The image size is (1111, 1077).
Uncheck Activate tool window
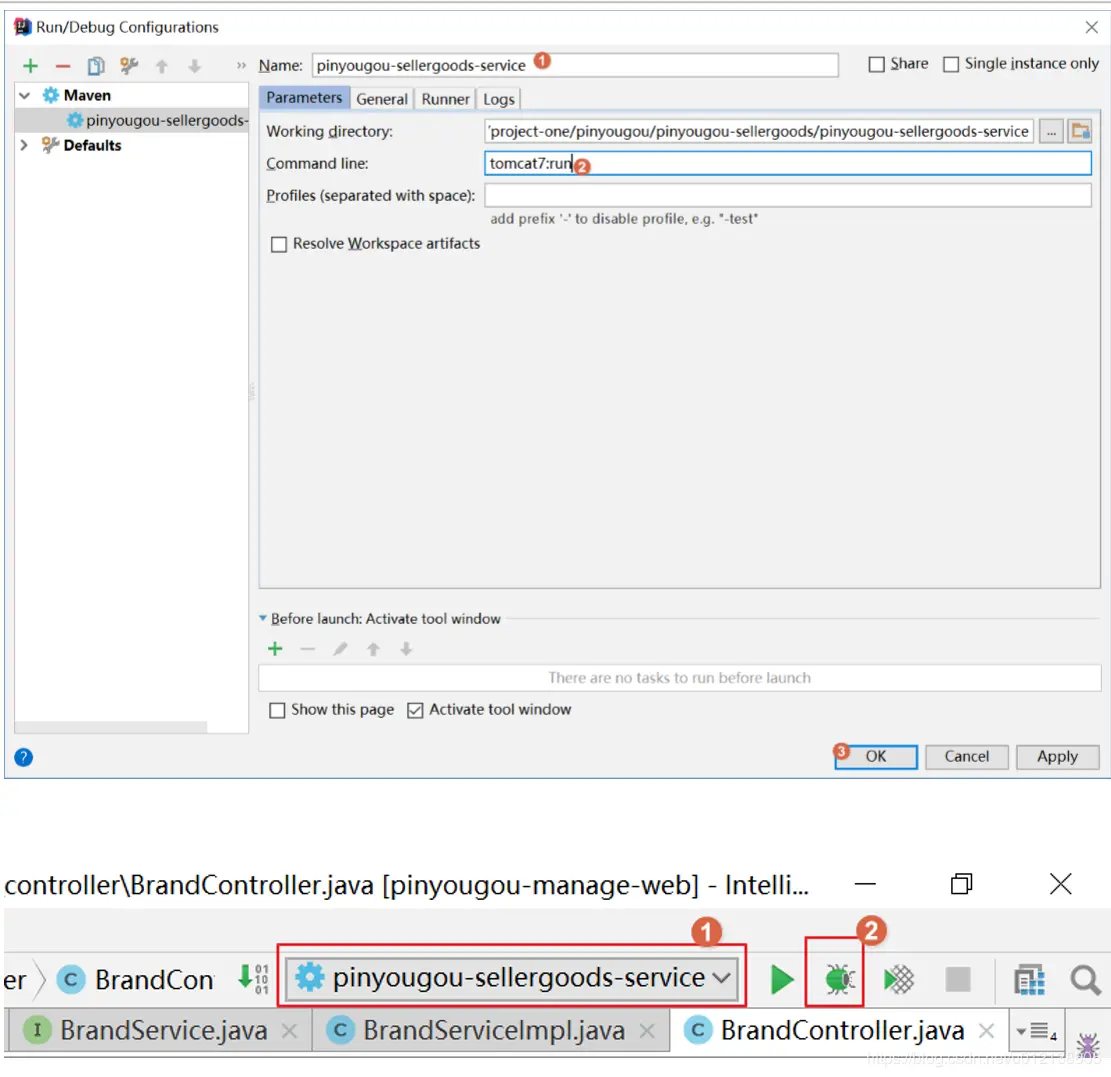pyautogui.click(x=415, y=710)
